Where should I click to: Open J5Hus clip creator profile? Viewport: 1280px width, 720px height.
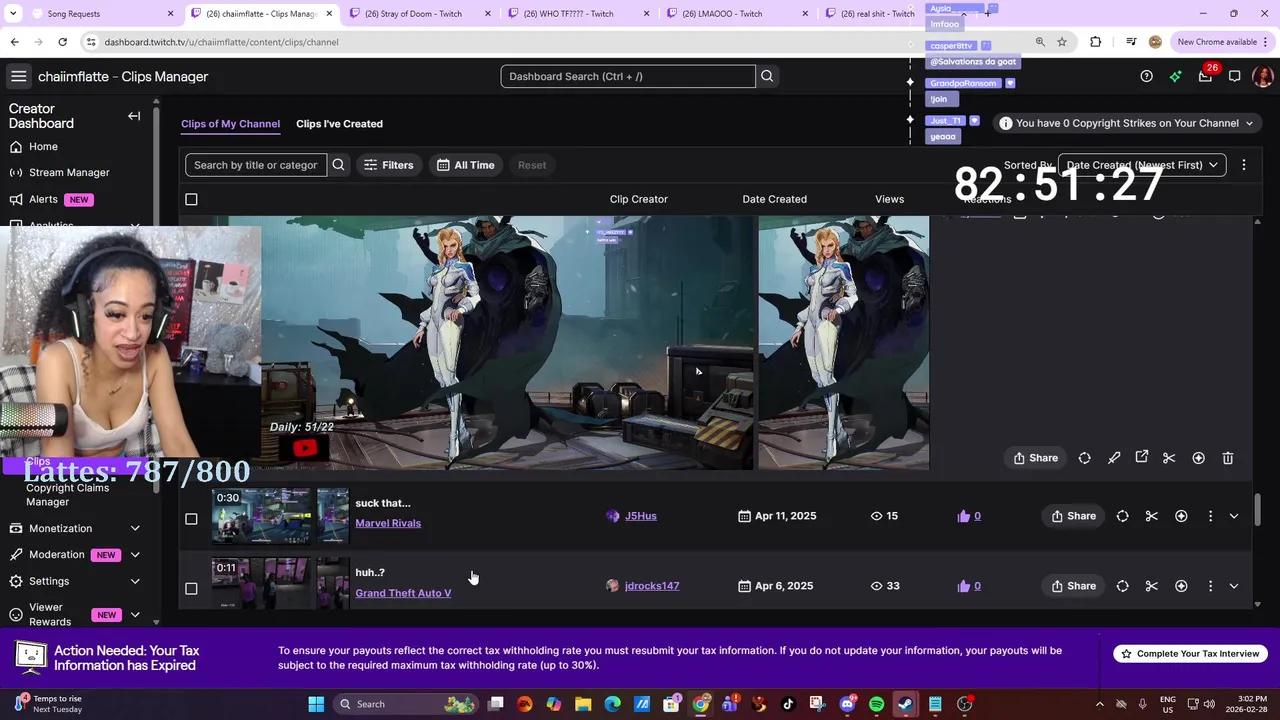pos(641,516)
